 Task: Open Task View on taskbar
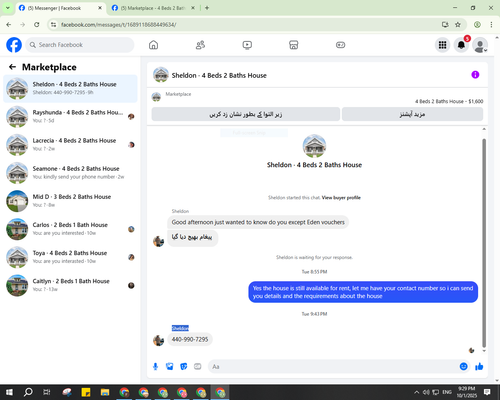47,392
